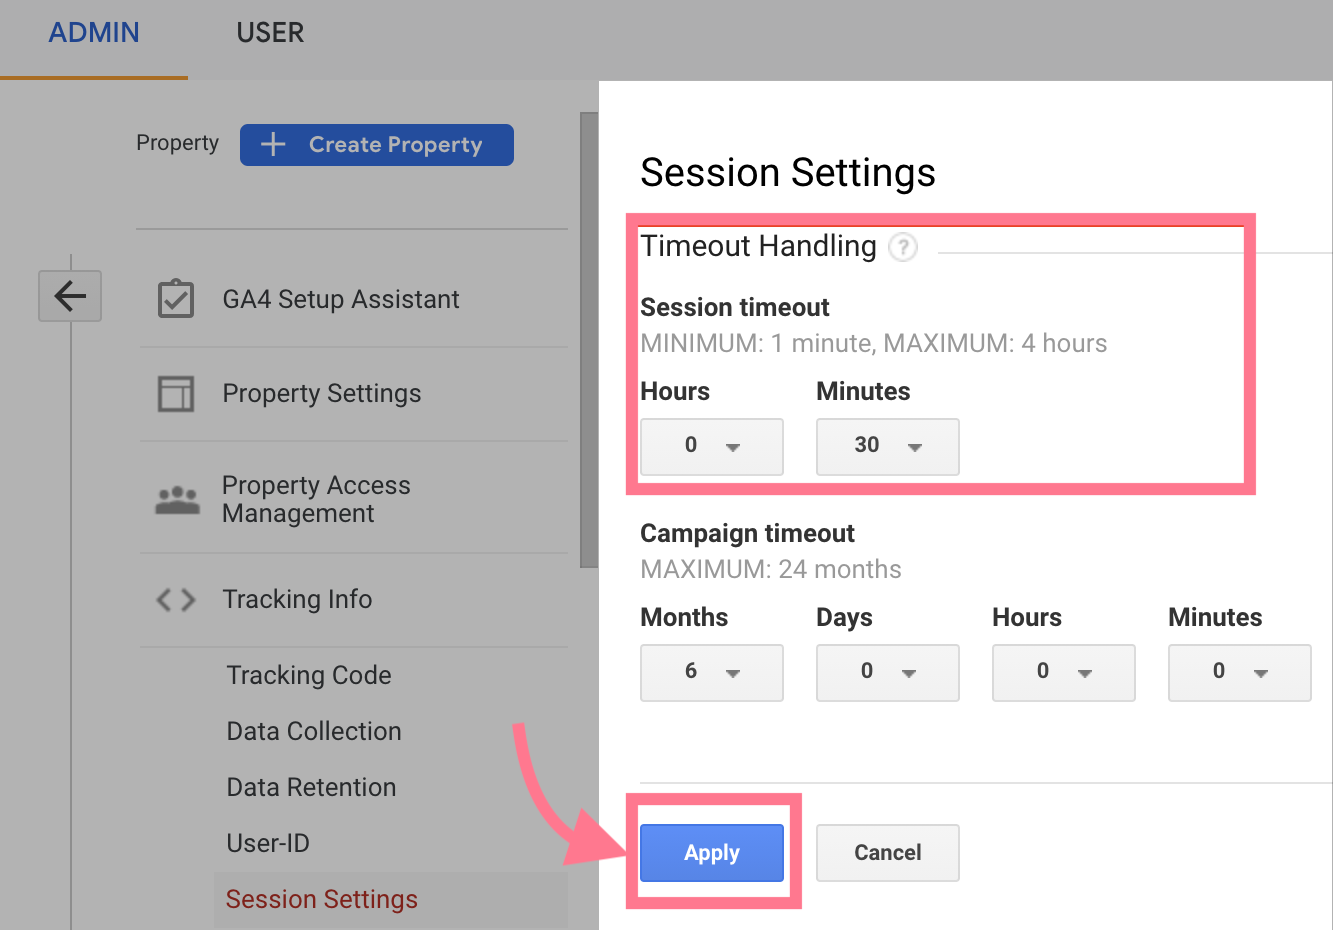Viewport: 1333px width, 930px height.
Task: Open the session timeout Minutes dropdown showing 30
Action: 887,447
